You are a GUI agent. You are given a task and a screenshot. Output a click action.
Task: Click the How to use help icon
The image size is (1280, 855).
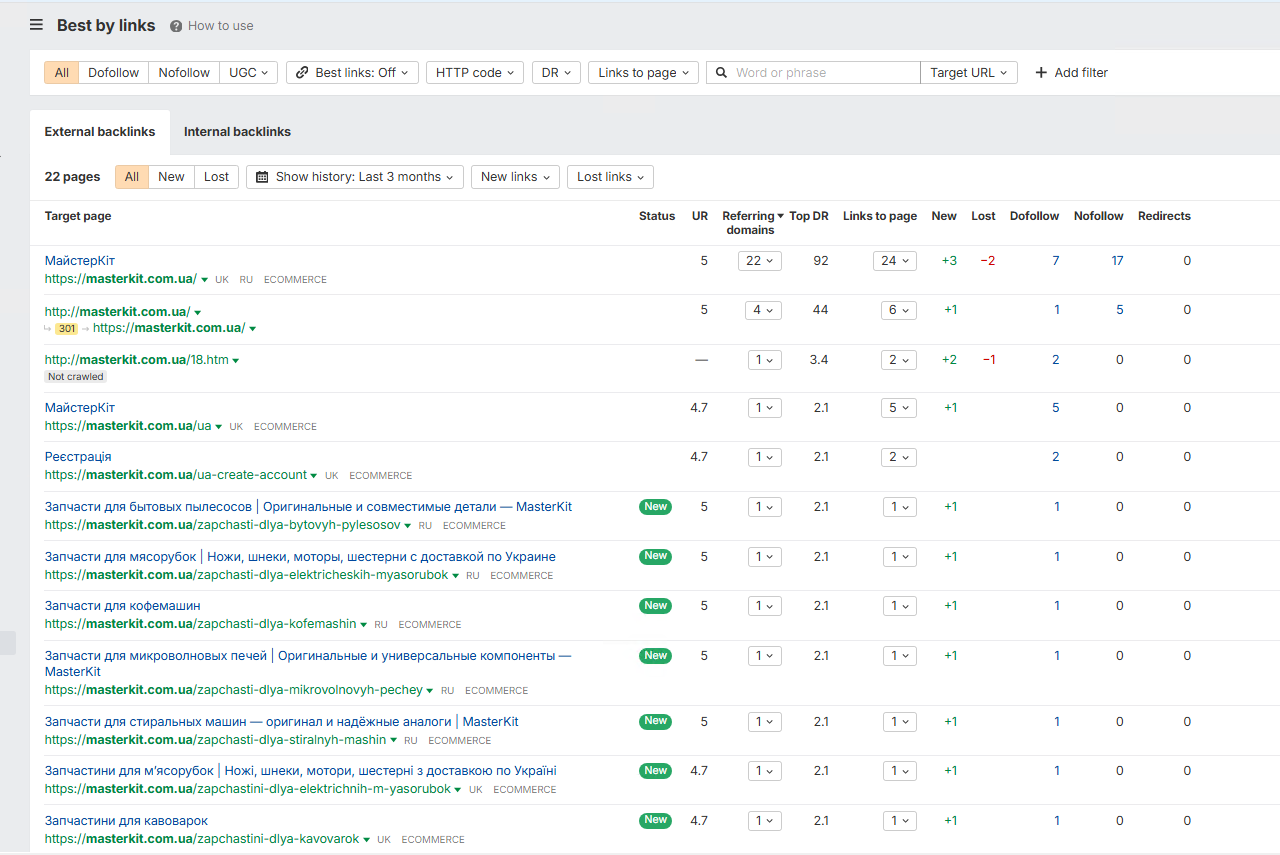176,26
